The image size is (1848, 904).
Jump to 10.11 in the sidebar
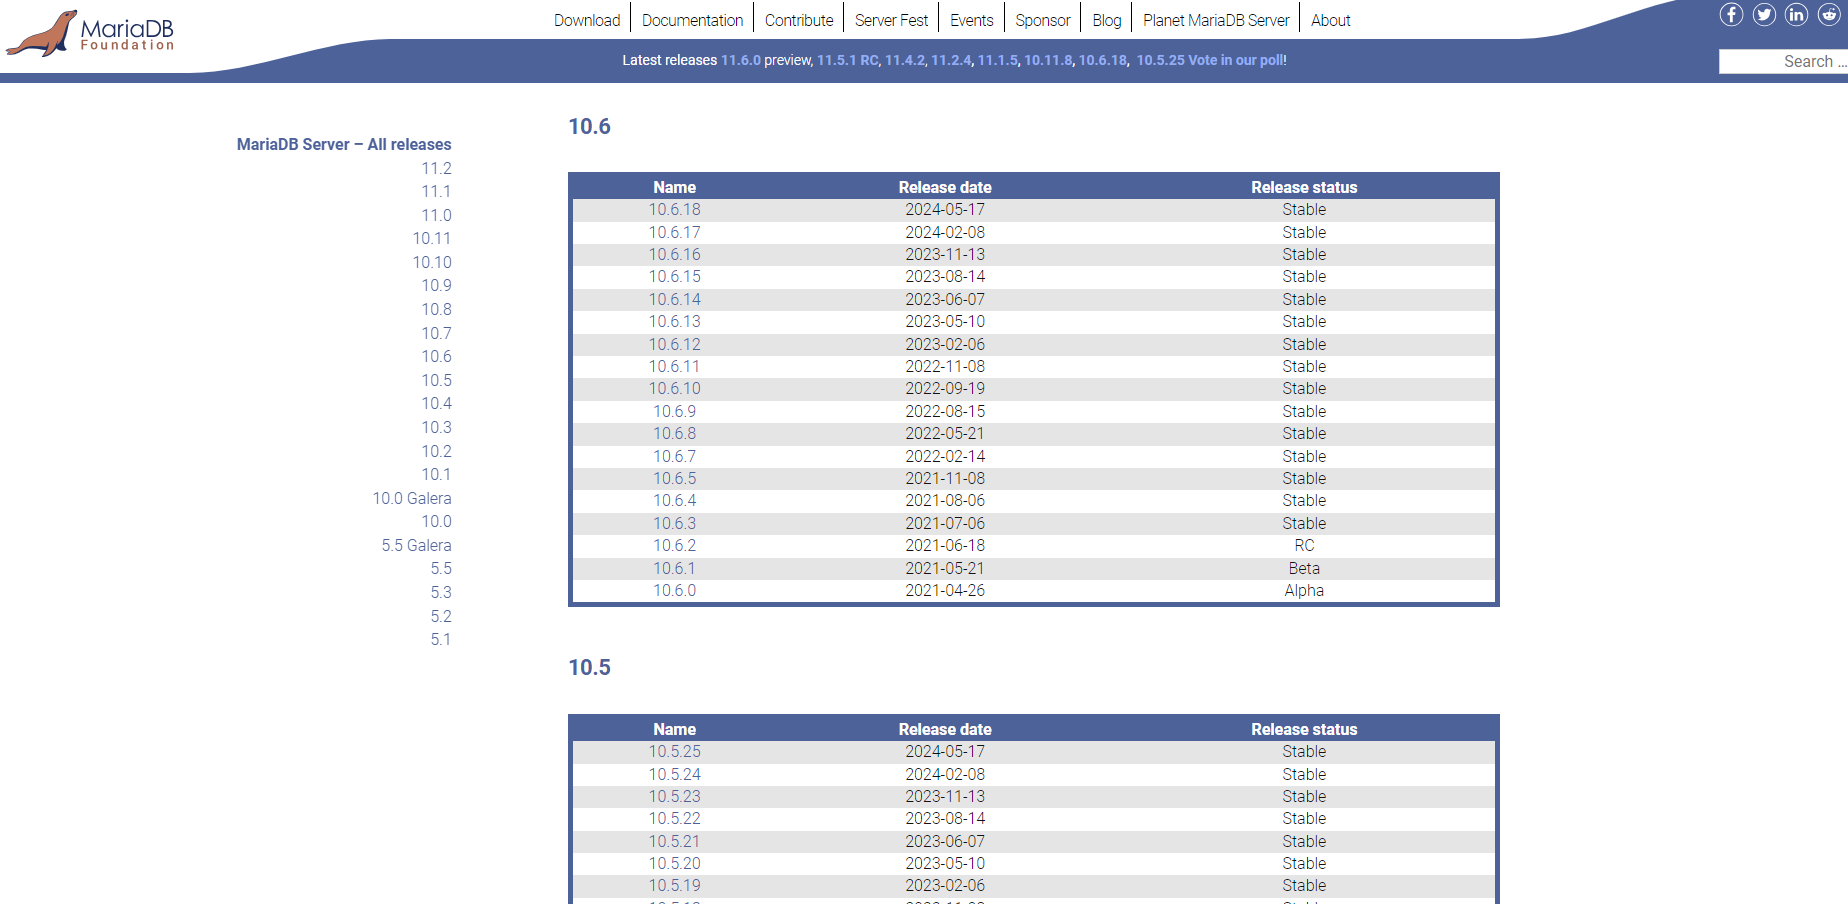coord(432,238)
